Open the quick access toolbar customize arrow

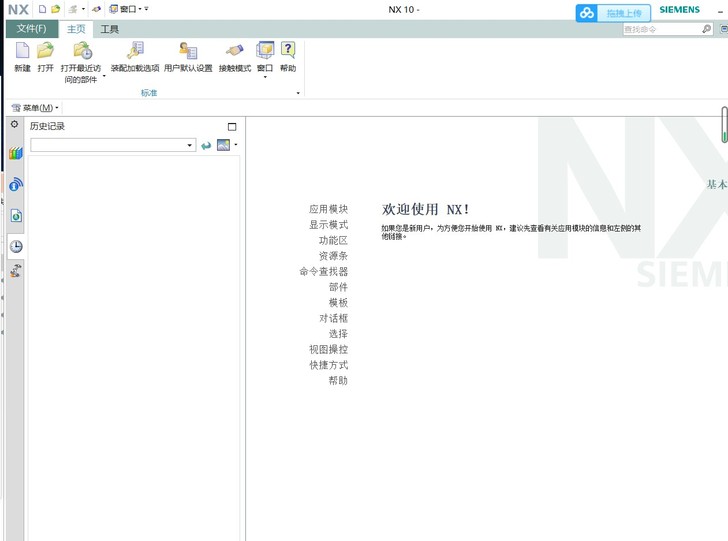point(146,9)
